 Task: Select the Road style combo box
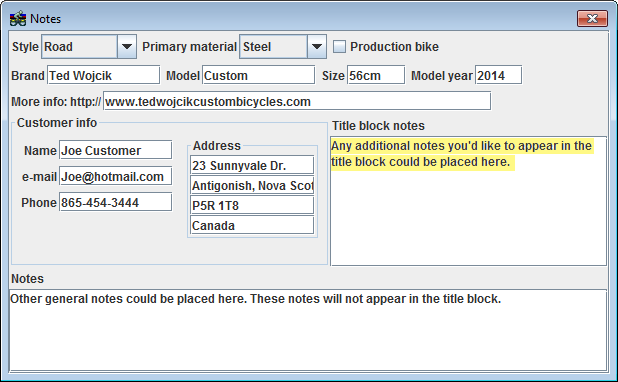coord(89,47)
